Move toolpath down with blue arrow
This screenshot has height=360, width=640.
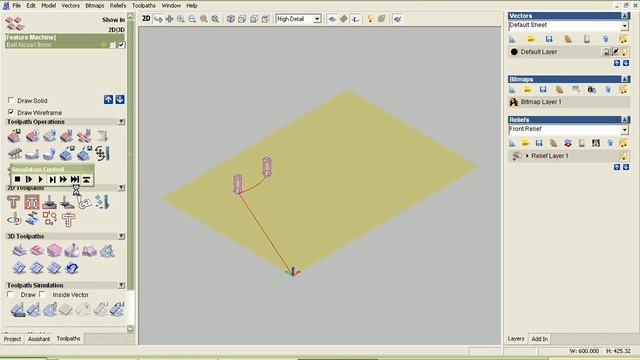click(x=120, y=100)
